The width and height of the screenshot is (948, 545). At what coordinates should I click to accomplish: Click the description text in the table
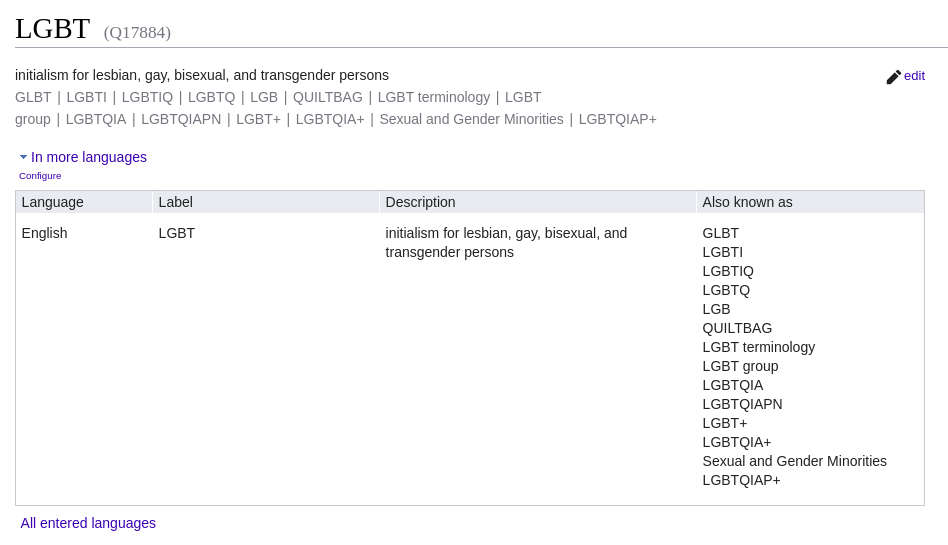pos(506,242)
